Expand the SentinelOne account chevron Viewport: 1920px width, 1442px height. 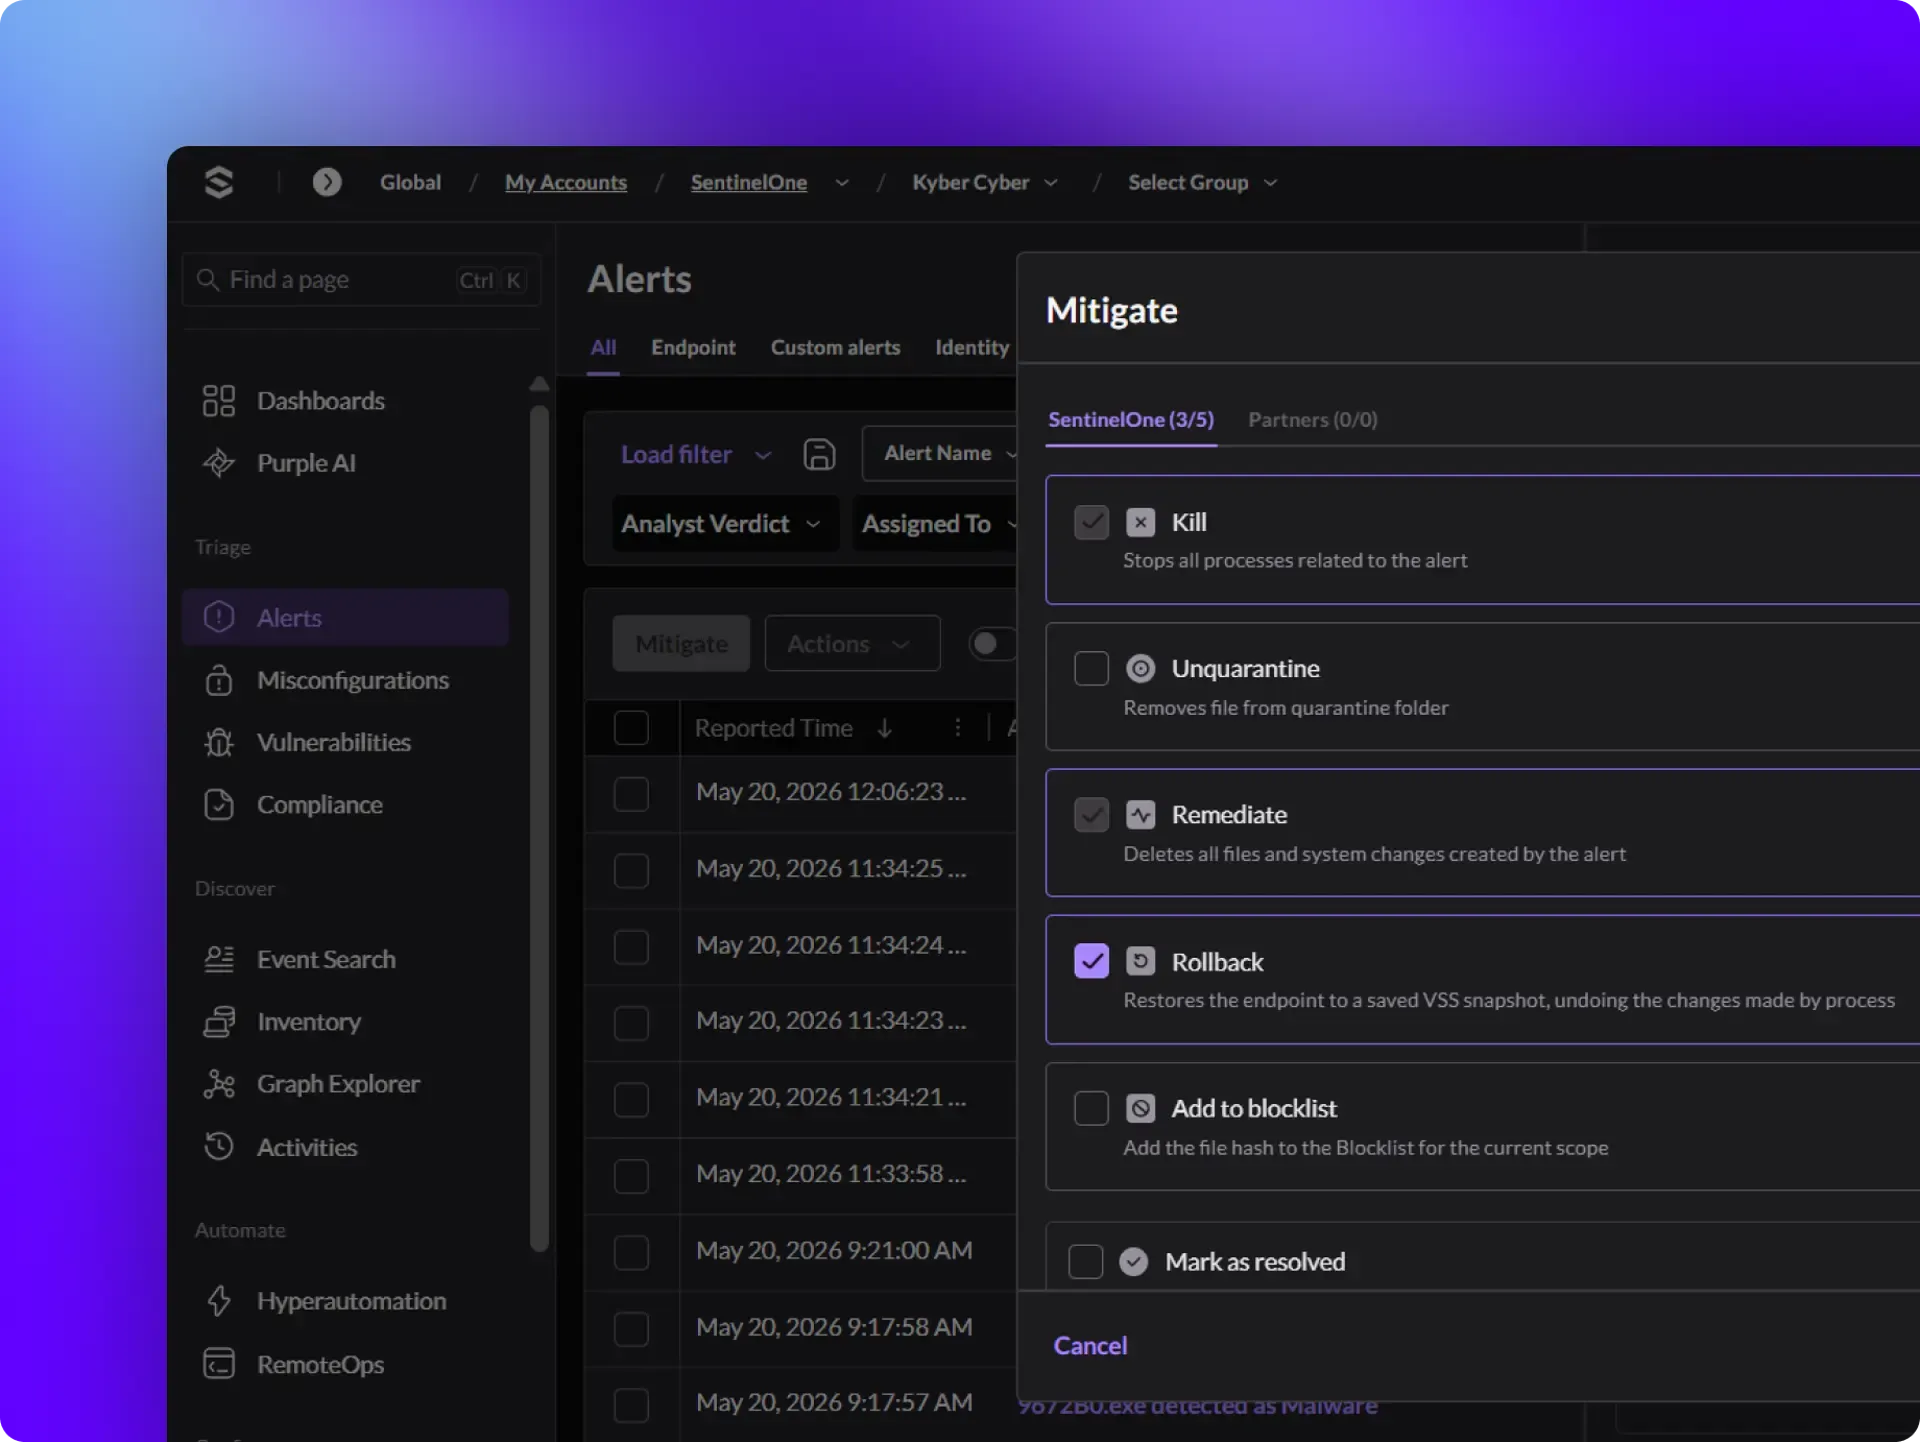pos(842,183)
